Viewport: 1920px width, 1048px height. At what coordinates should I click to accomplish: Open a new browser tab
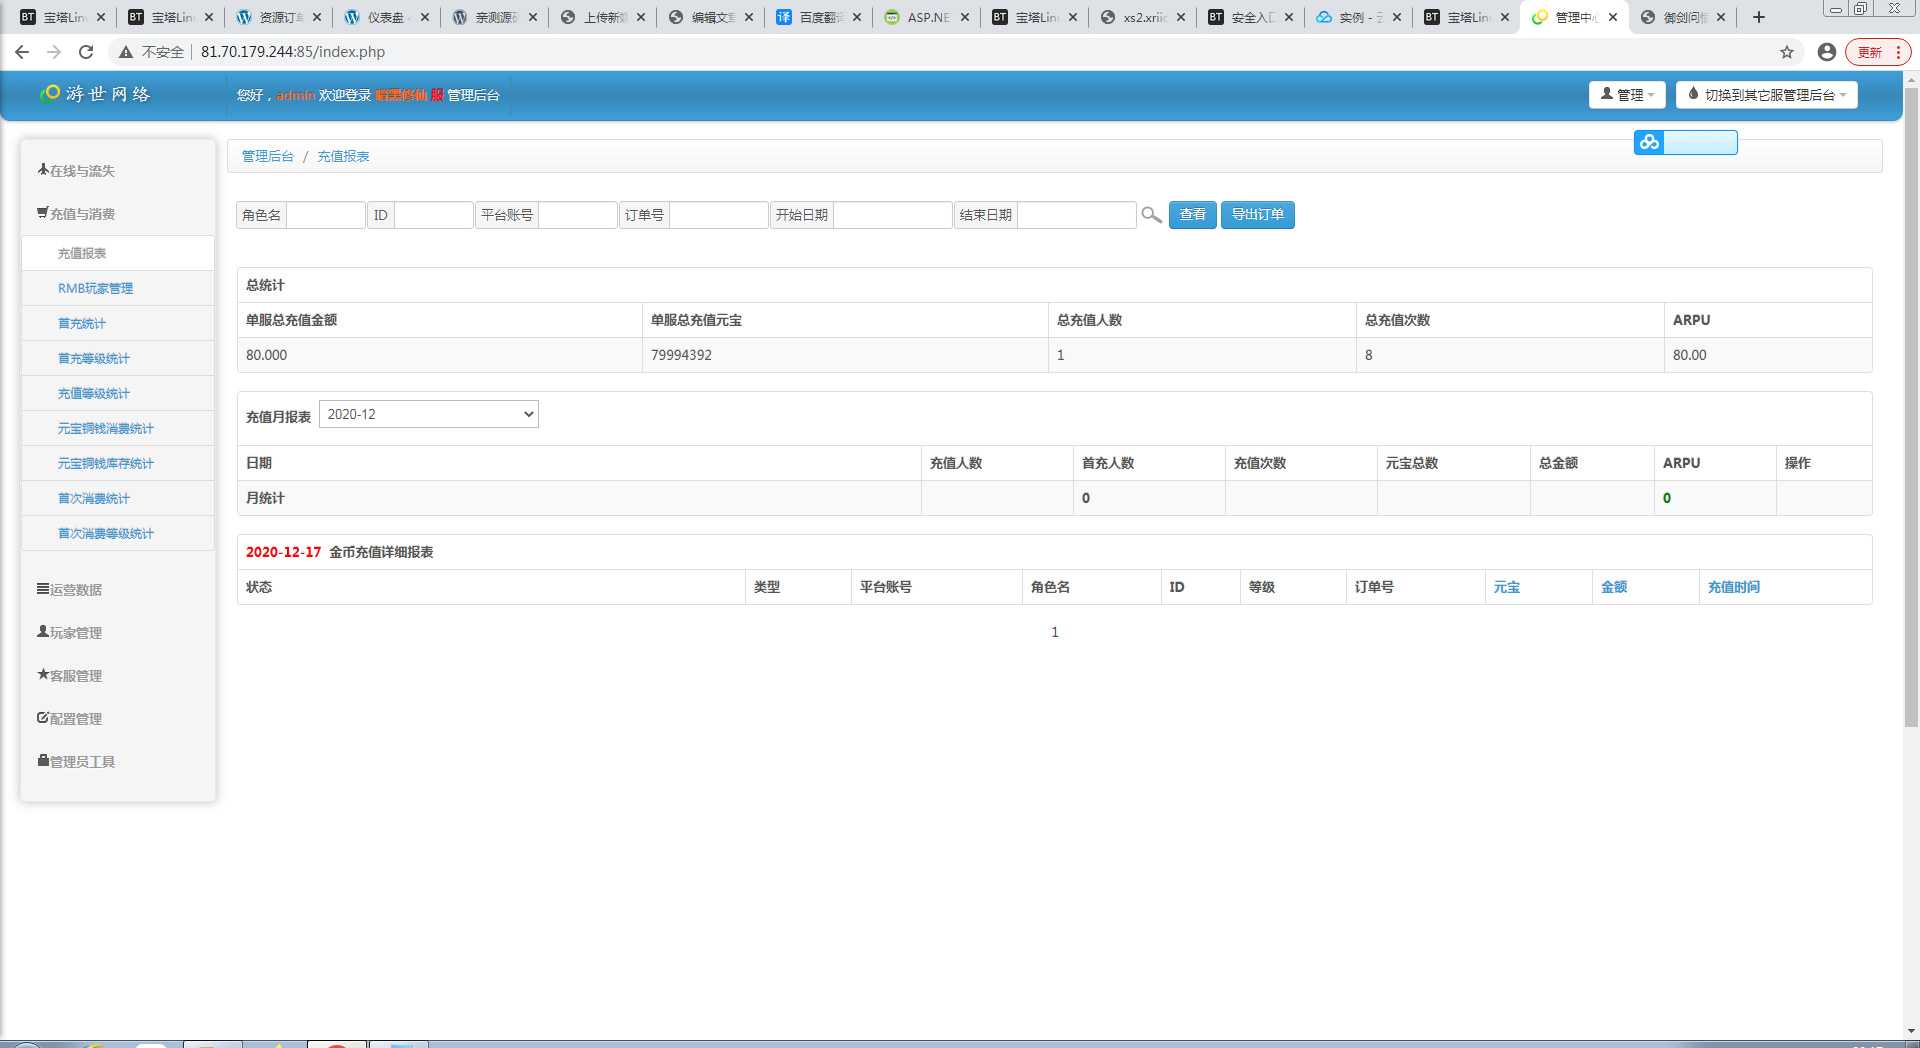tap(1758, 17)
